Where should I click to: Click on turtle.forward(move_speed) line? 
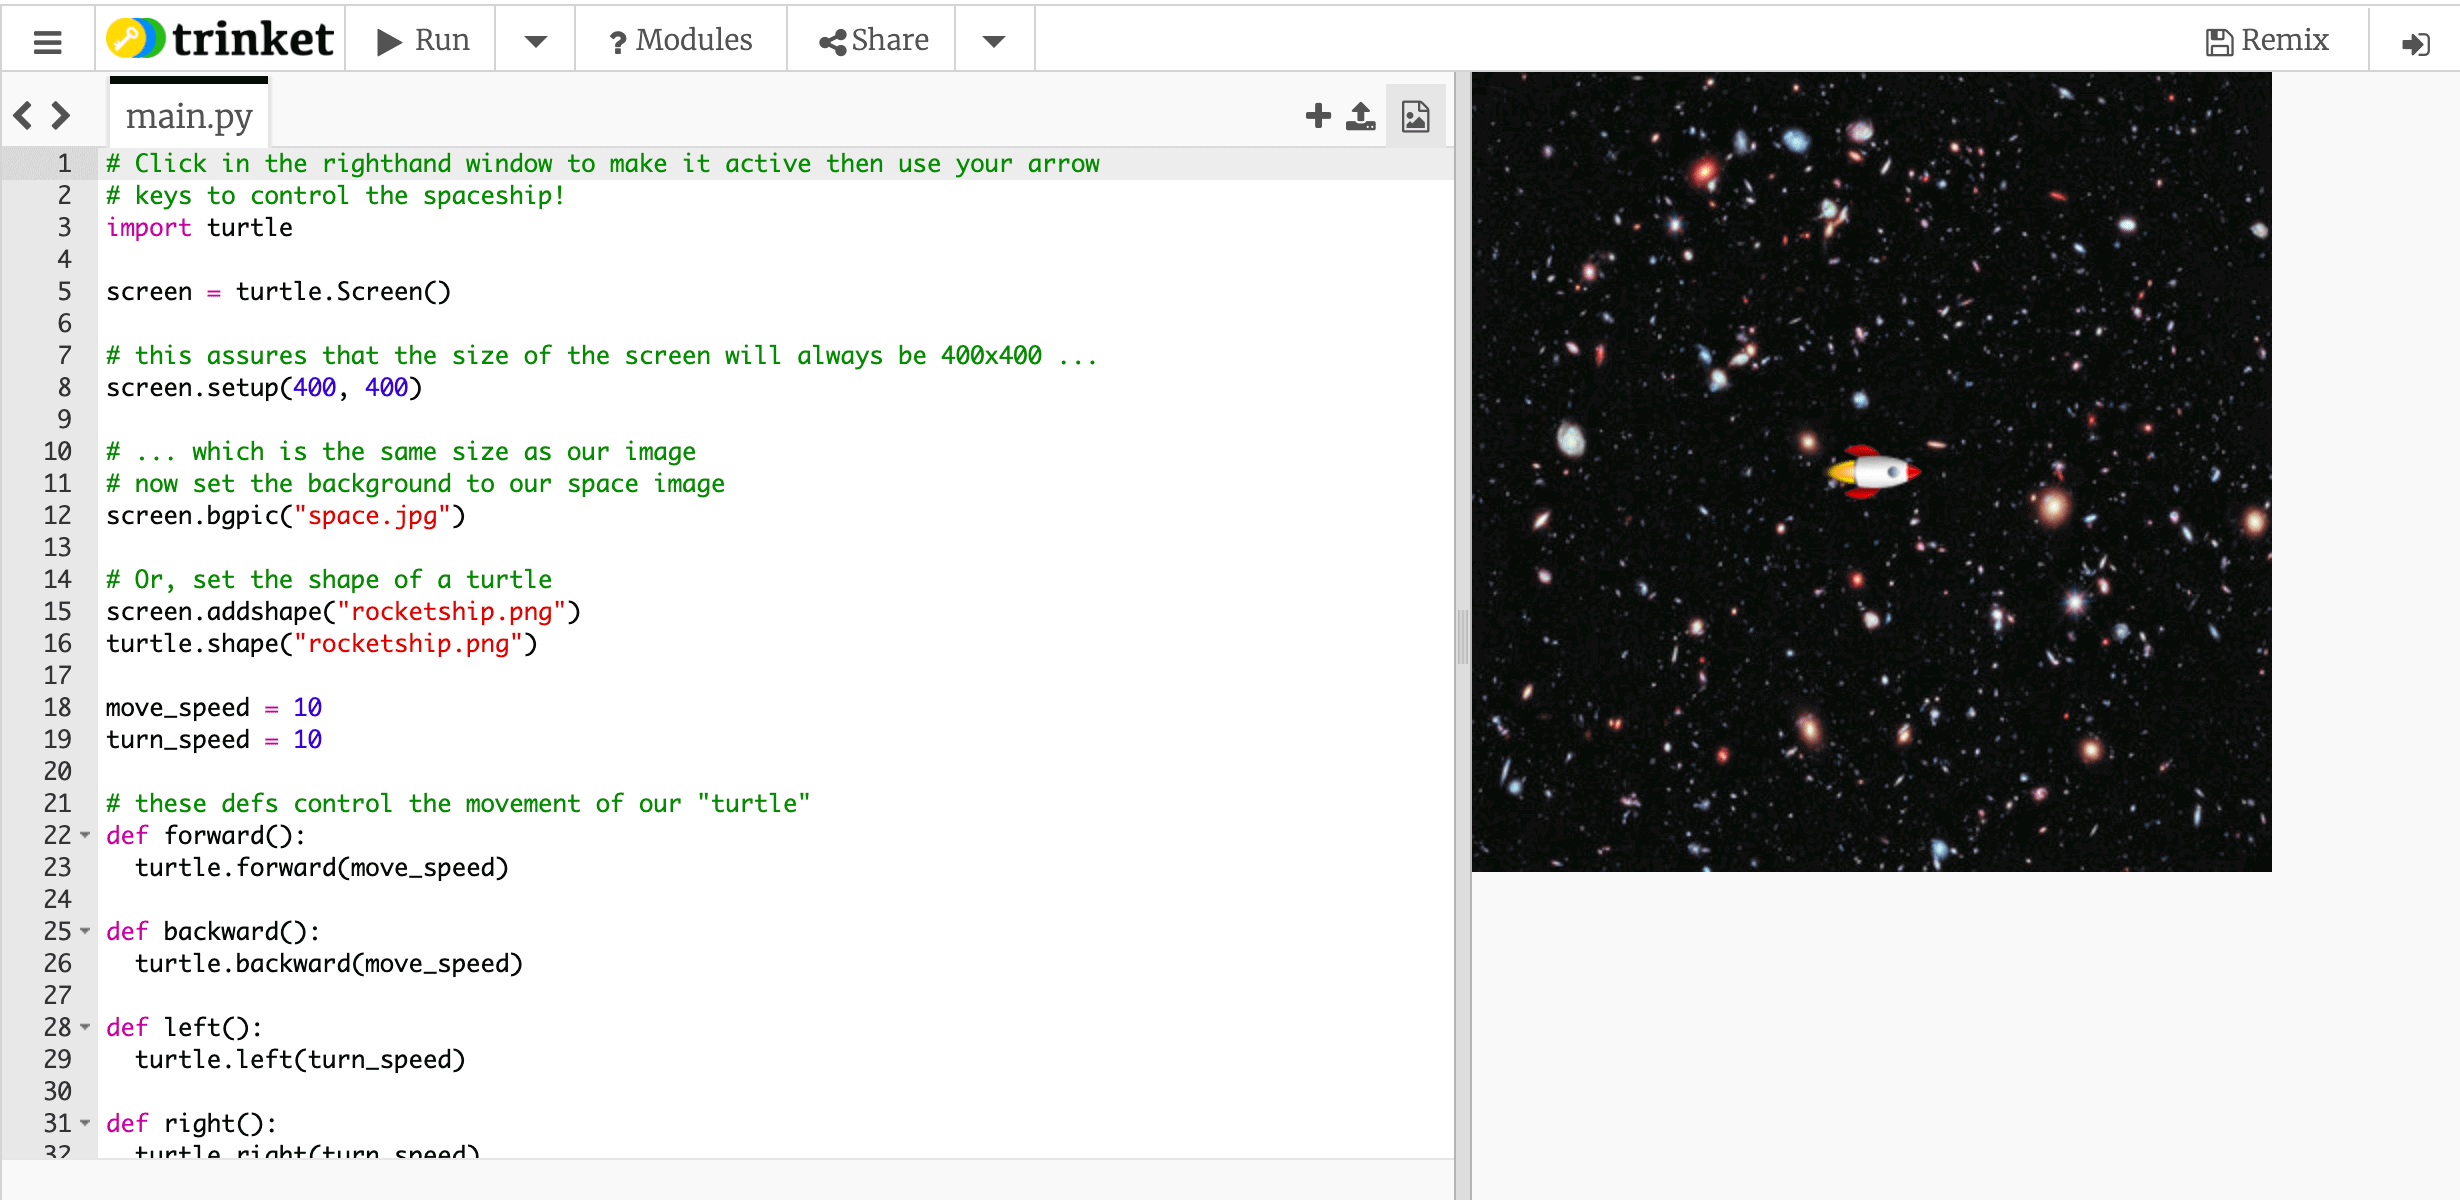[321, 867]
